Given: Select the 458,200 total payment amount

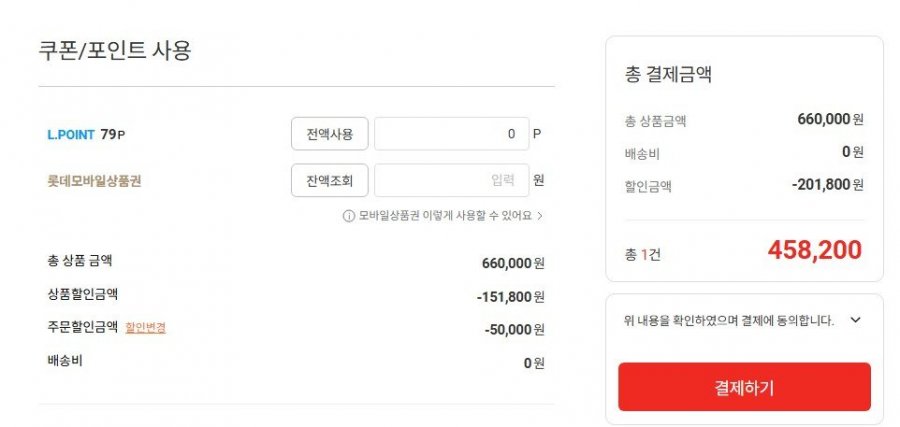Looking at the screenshot, I should [x=814, y=250].
